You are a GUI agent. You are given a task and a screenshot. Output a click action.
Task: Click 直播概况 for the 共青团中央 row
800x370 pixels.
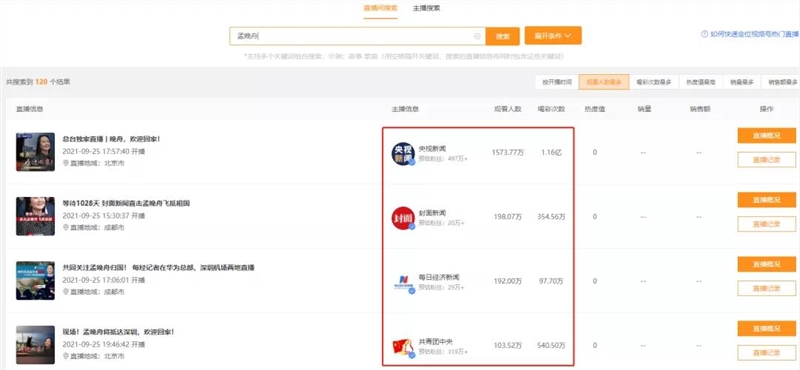click(766, 329)
